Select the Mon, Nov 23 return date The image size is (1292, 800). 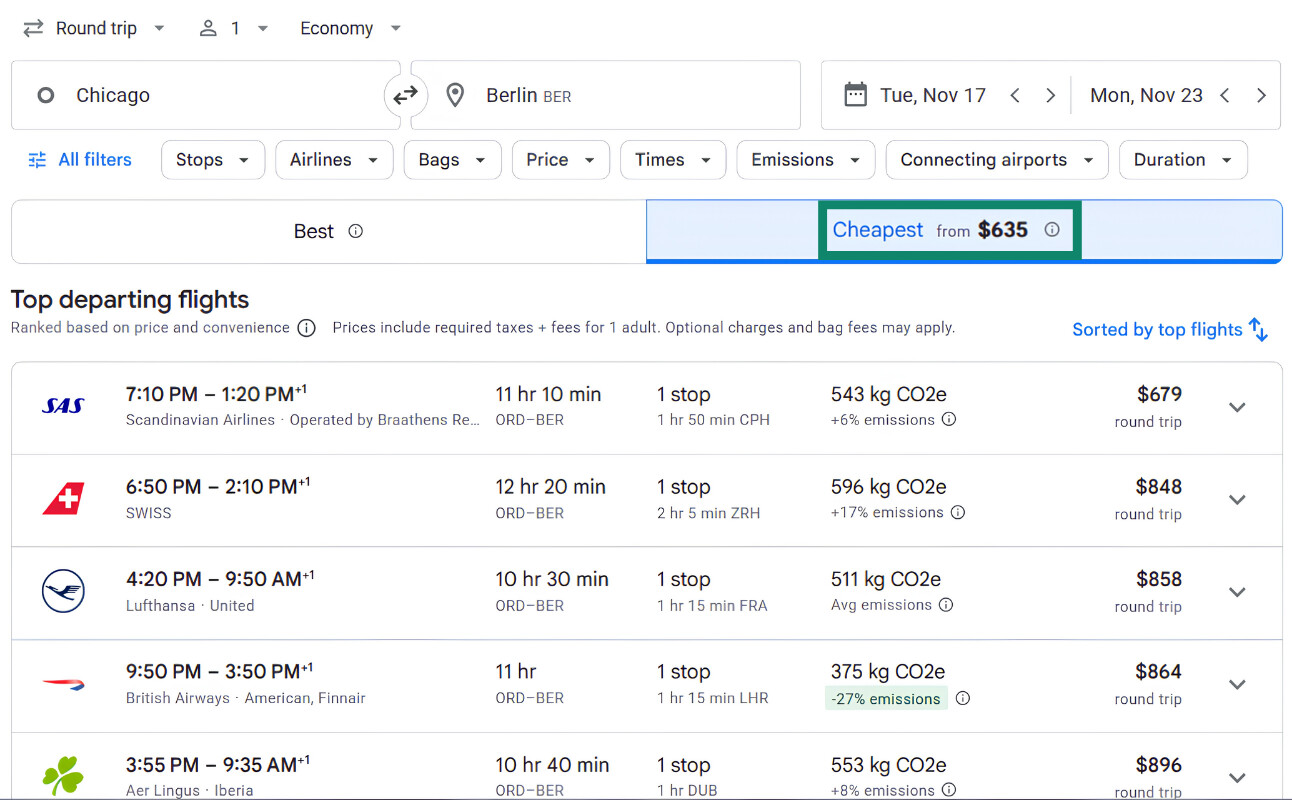tap(1146, 96)
